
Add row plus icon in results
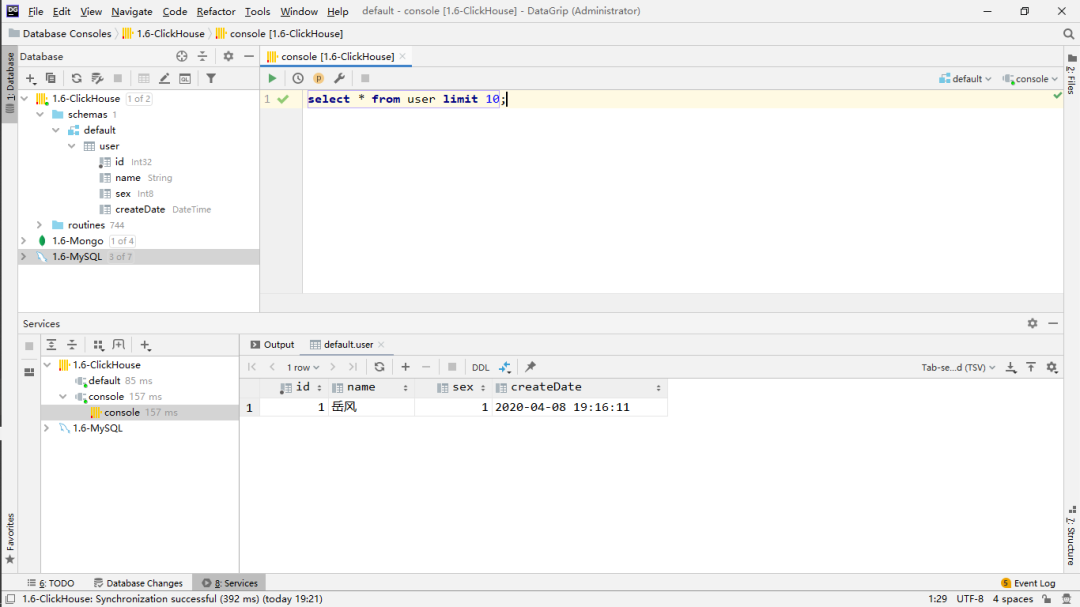pyautogui.click(x=405, y=367)
